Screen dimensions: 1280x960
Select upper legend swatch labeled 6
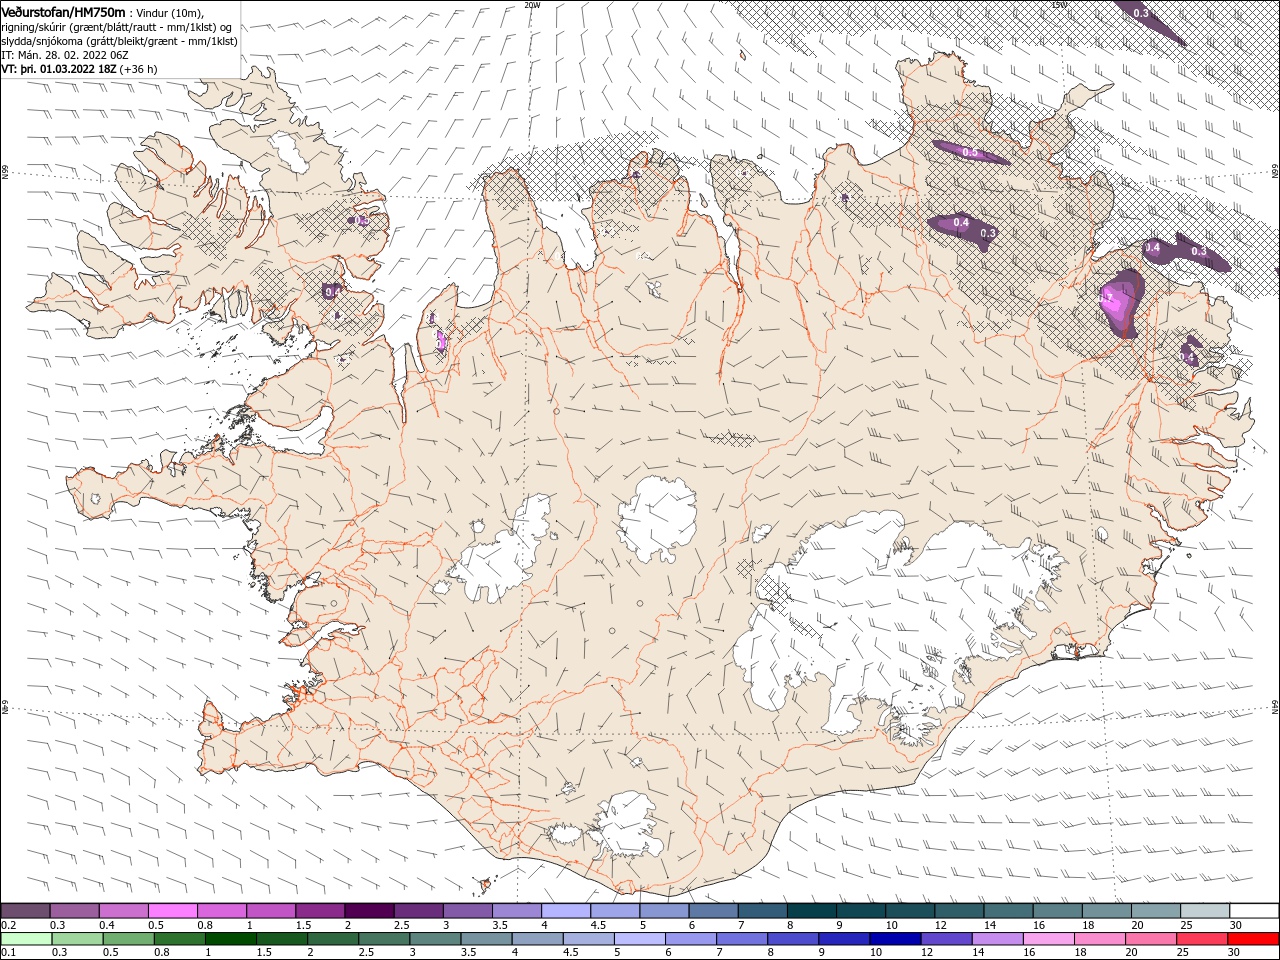[712, 911]
